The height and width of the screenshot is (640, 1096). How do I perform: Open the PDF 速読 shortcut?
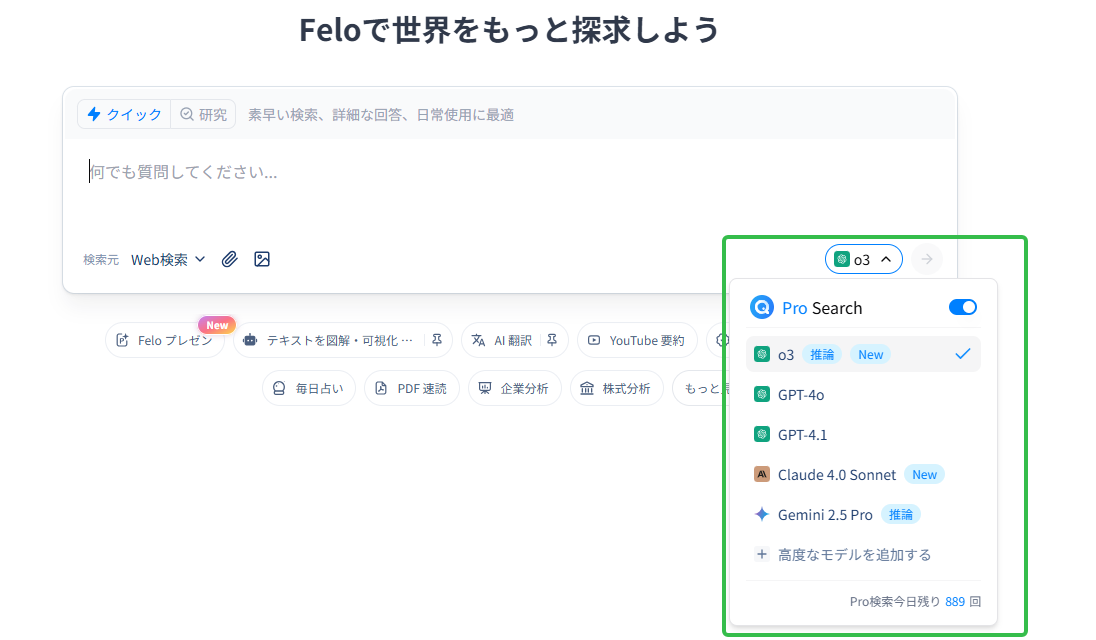point(412,388)
